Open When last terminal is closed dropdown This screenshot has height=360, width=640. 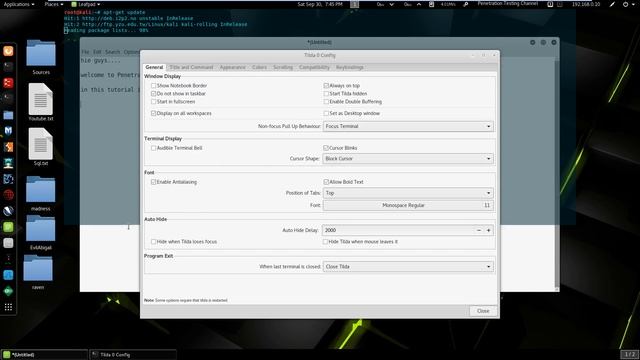tap(408, 267)
